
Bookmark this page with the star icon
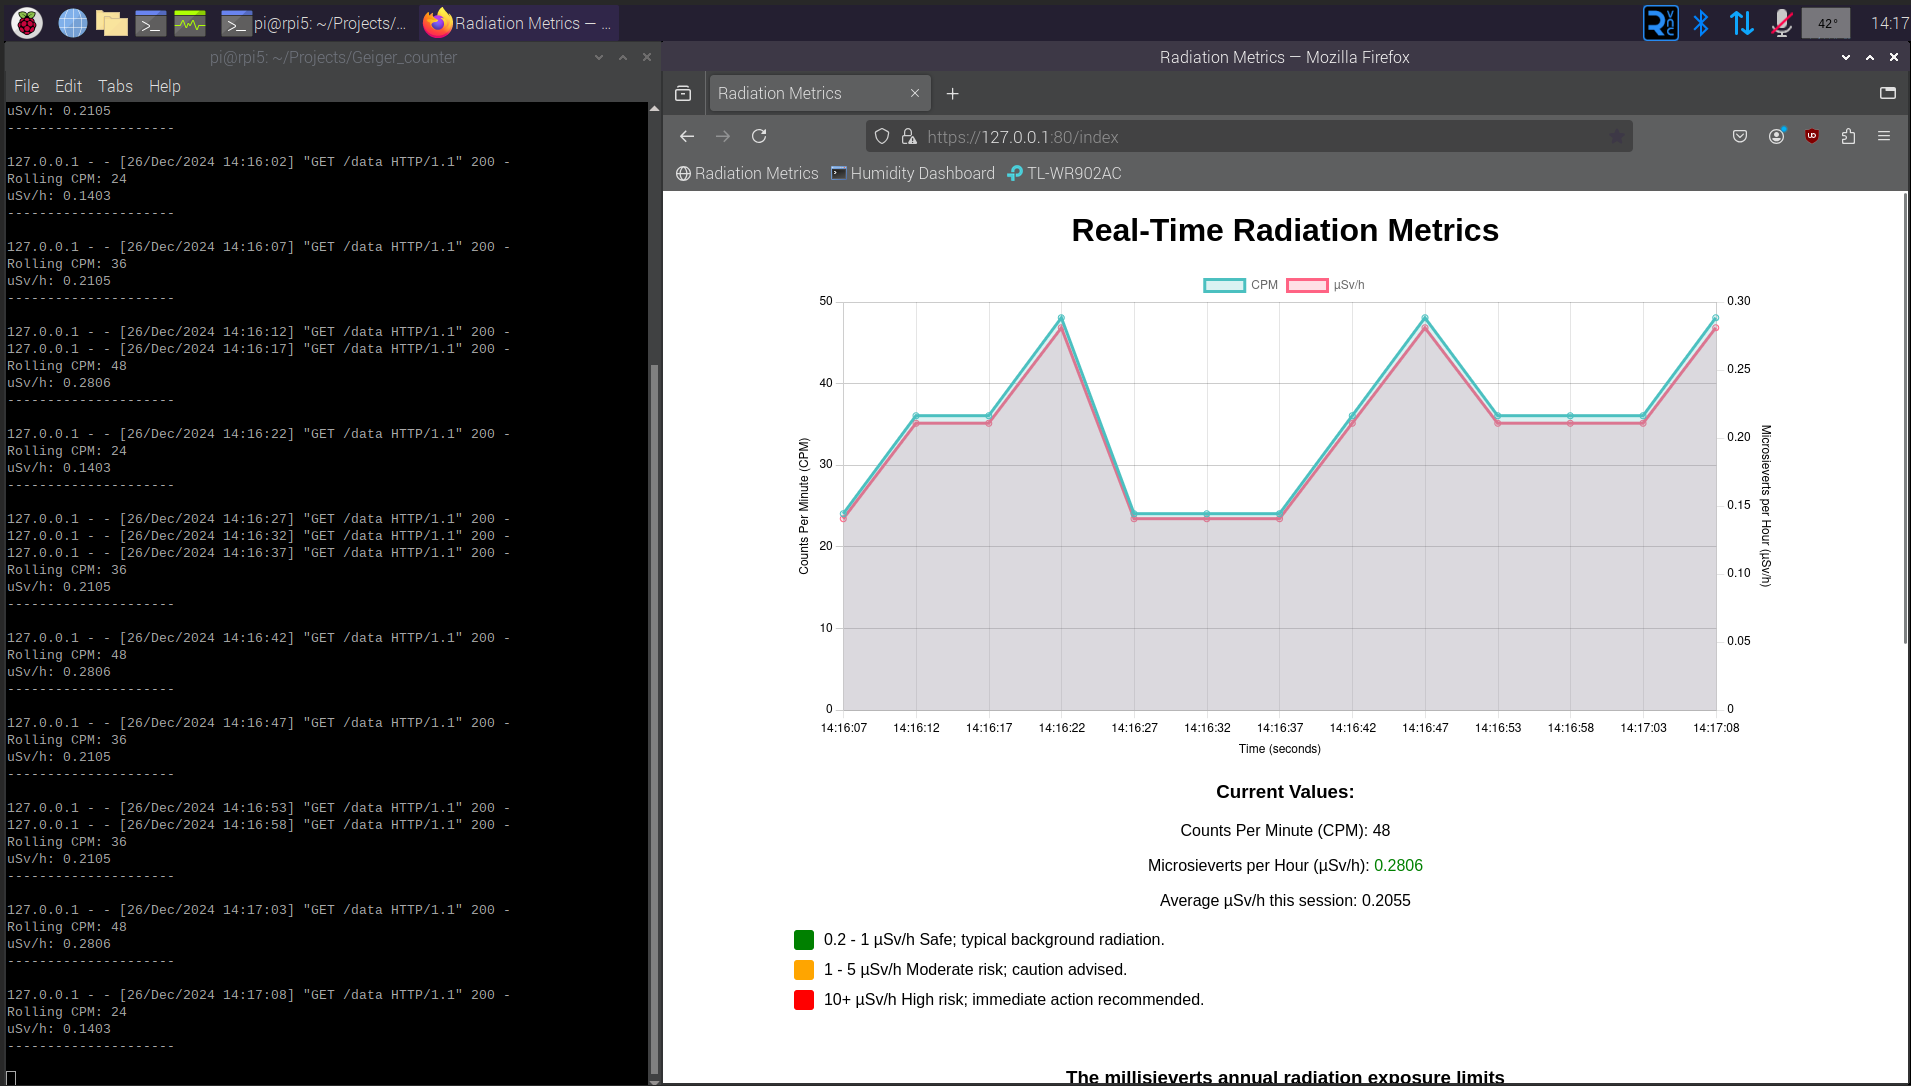[1616, 136]
